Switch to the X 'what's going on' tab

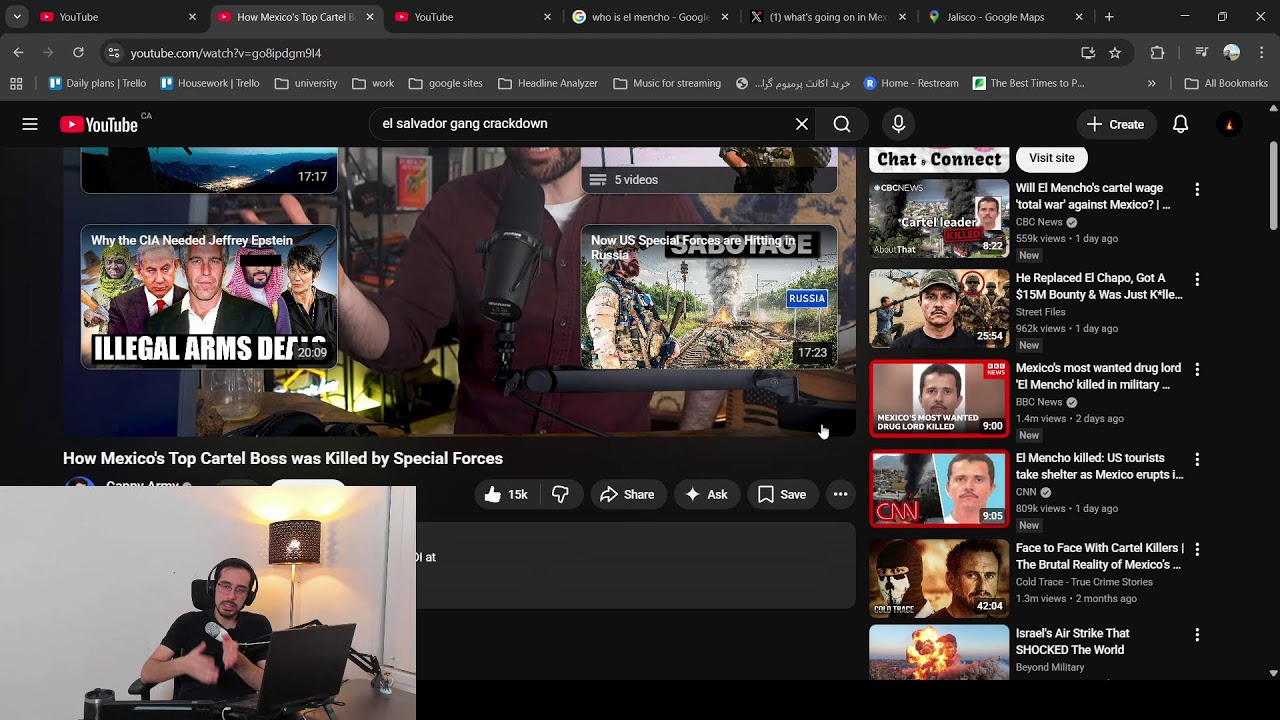[x=827, y=17]
